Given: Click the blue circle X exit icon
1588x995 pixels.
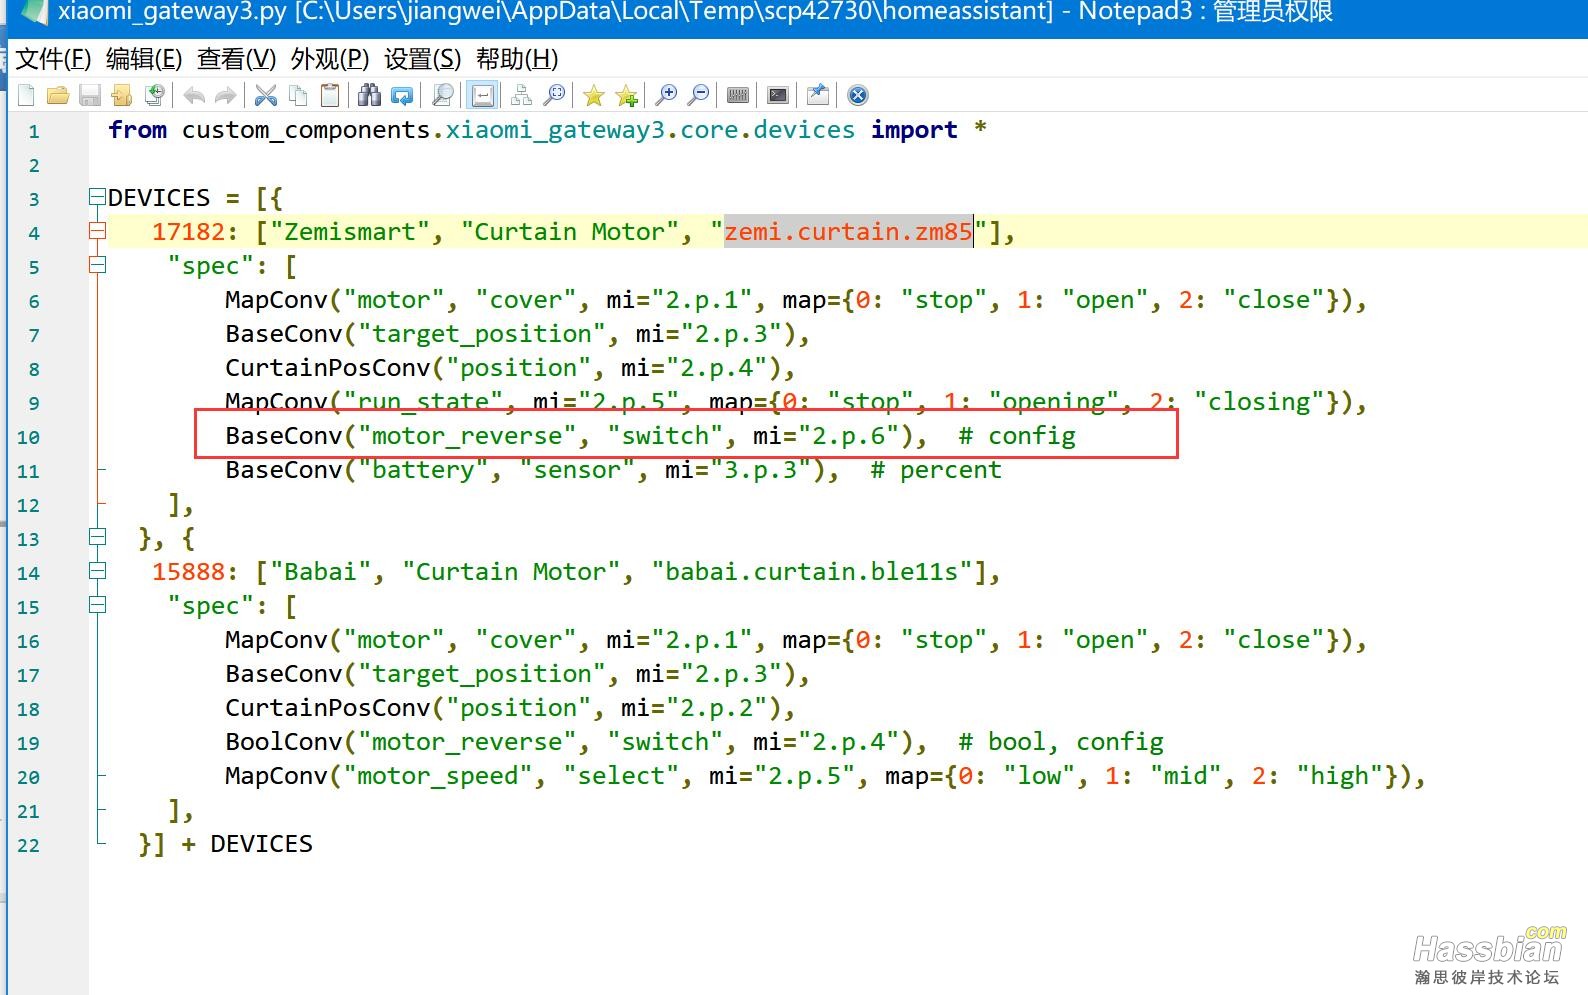Looking at the screenshot, I should coord(858,95).
